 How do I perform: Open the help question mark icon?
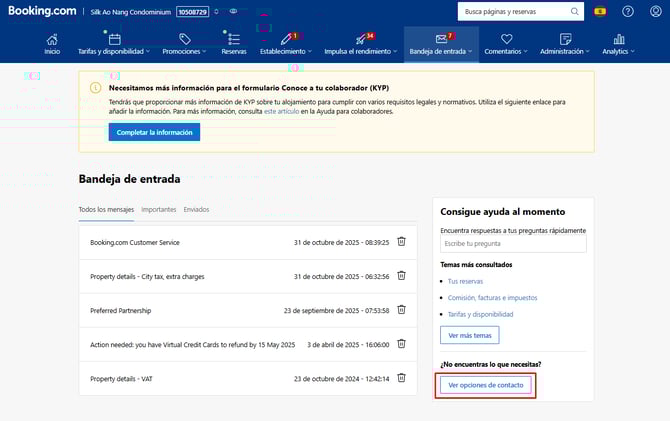[x=628, y=12]
